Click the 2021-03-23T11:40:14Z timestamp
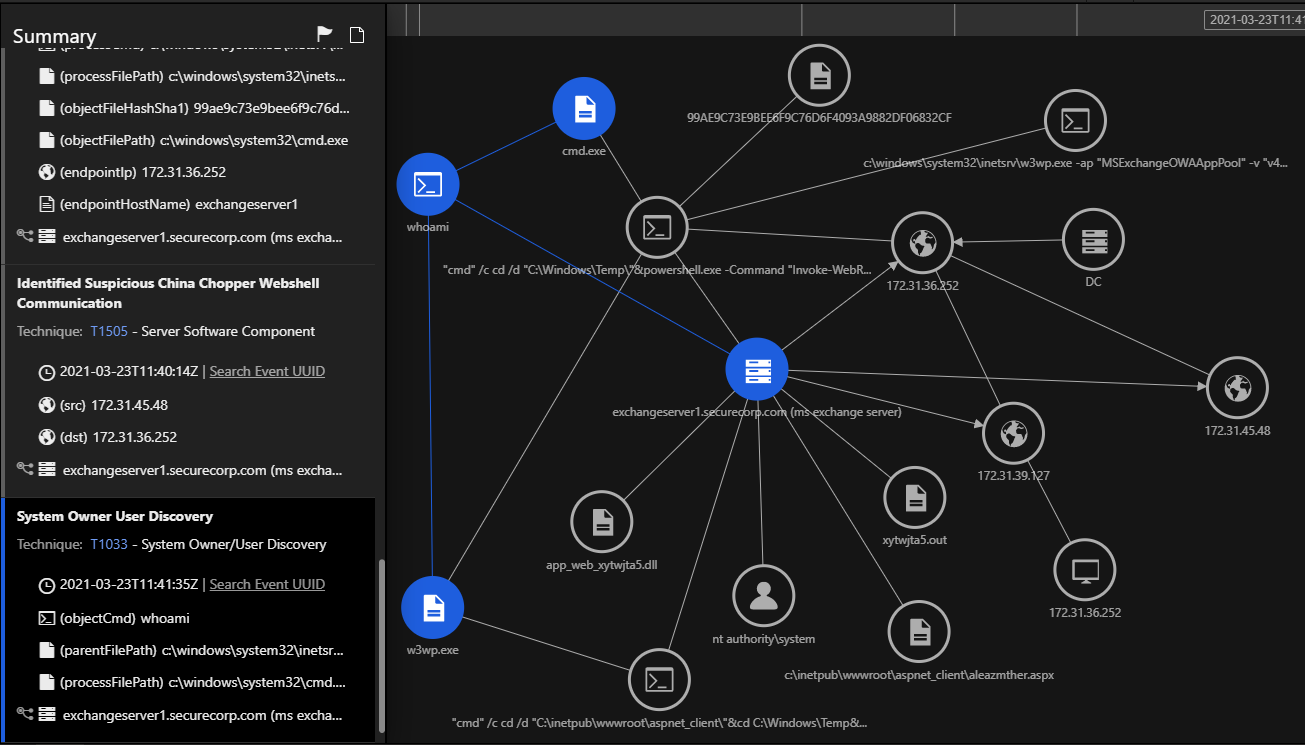1305x745 pixels. [x=129, y=371]
